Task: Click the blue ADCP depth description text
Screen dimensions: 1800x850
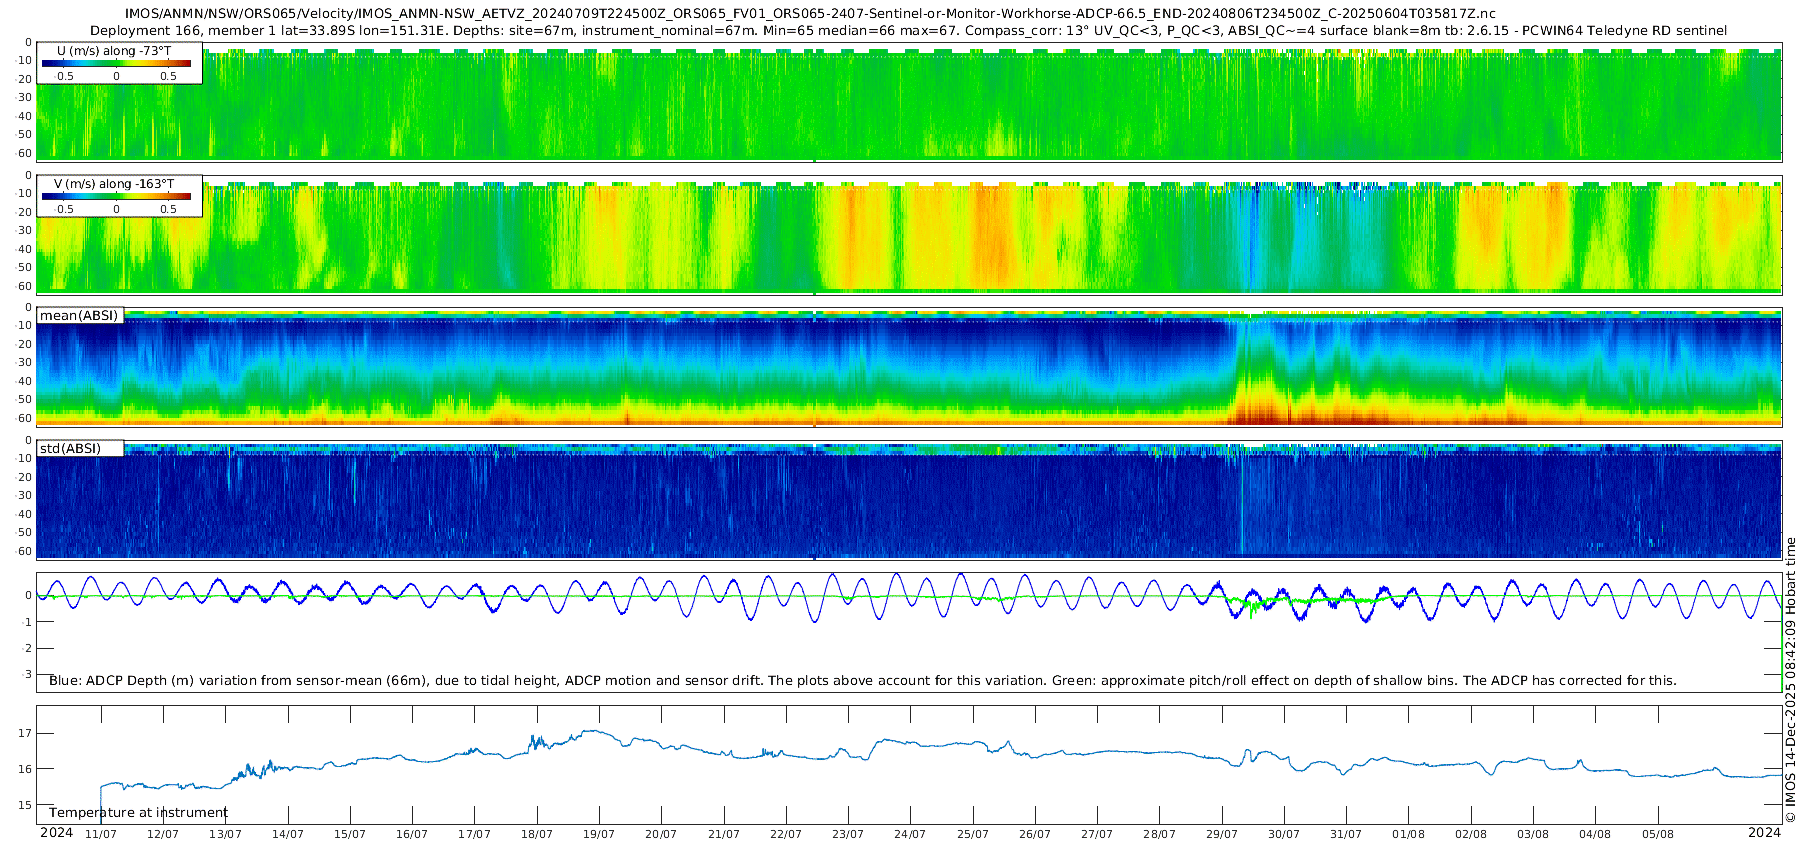Action: click(862, 681)
